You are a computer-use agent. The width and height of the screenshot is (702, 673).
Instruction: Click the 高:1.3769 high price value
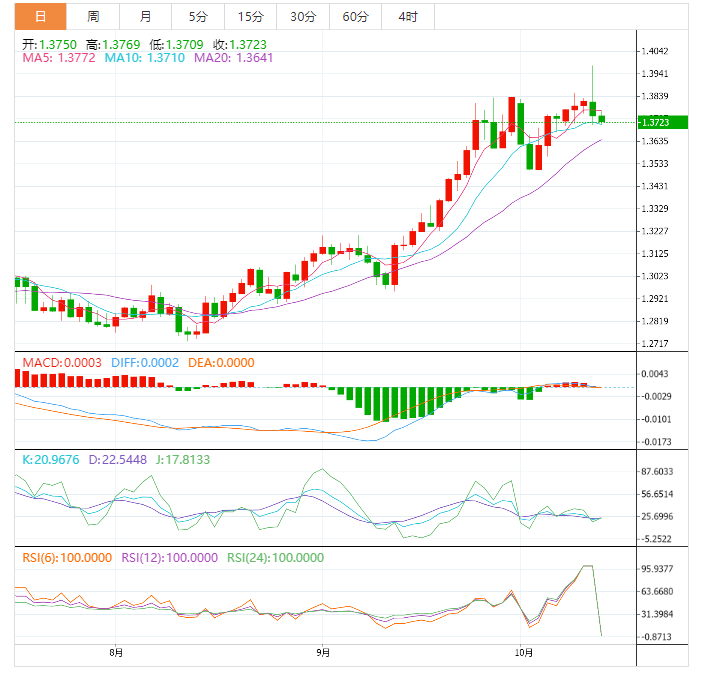point(113,44)
